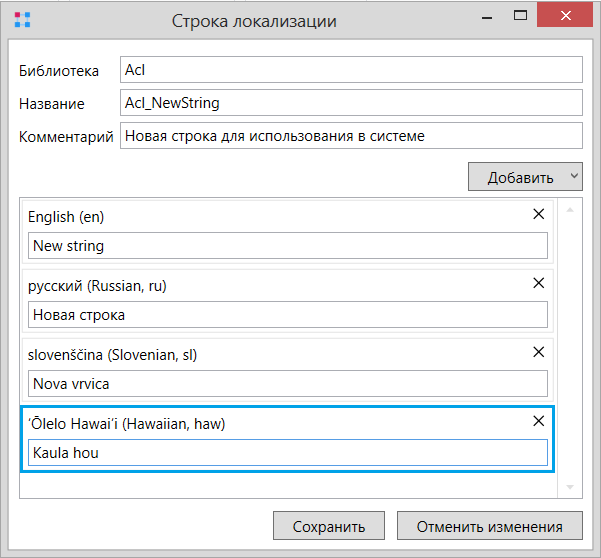Remove the Hawaiian (haw) translation entry
Screen dimensions: 601x558
point(539,421)
